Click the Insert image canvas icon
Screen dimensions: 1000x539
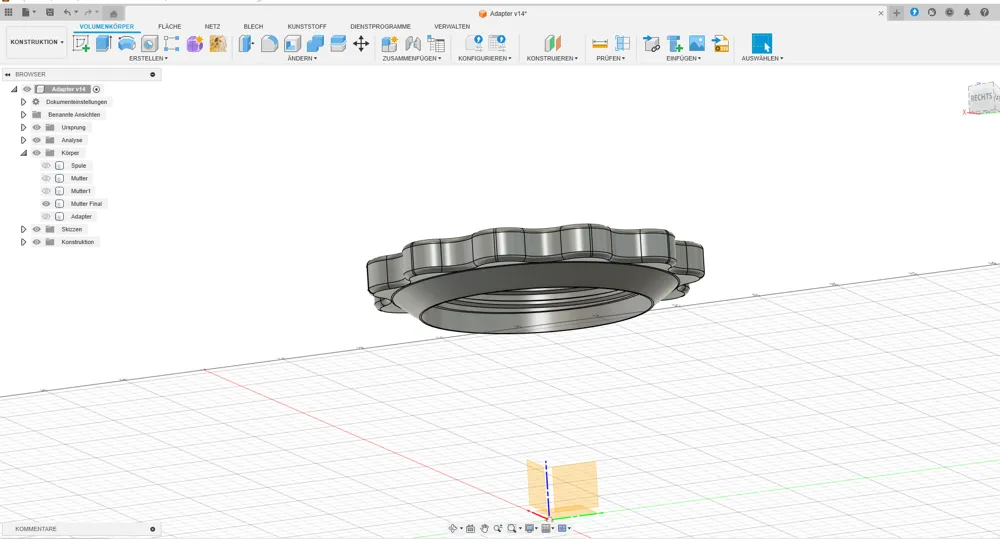point(697,43)
